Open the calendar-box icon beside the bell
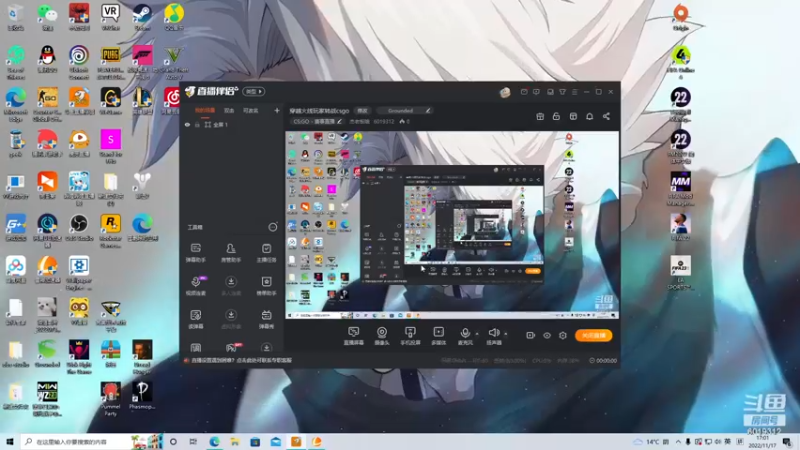The width and height of the screenshot is (800, 450). point(573,116)
